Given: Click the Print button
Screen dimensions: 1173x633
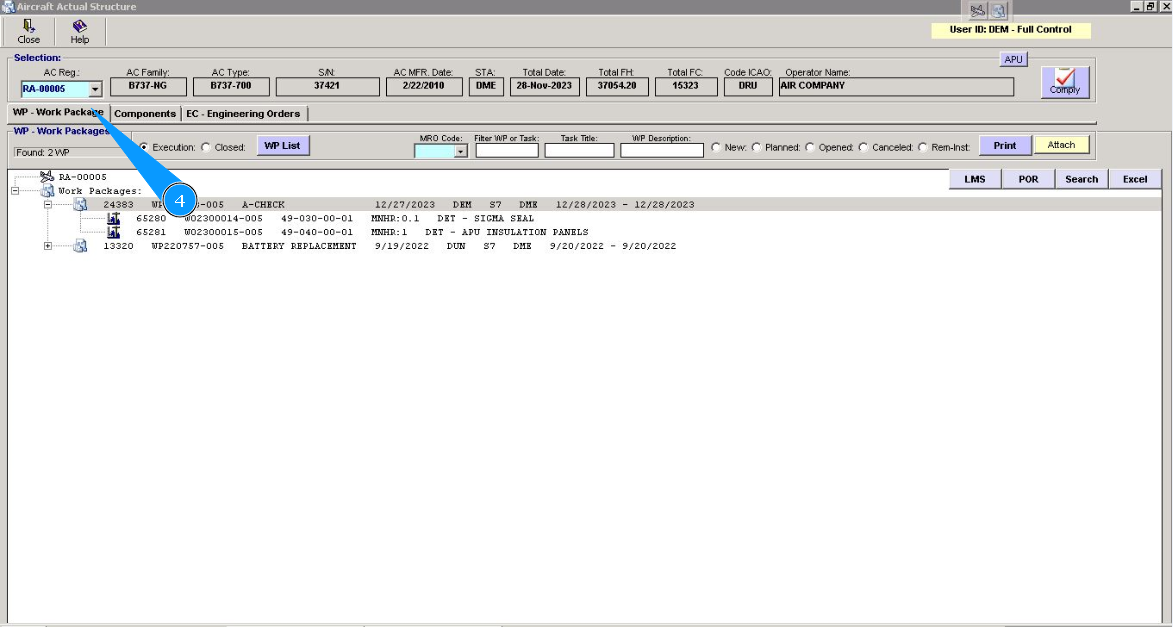Looking at the screenshot, I should click(x=1005, y=145).
